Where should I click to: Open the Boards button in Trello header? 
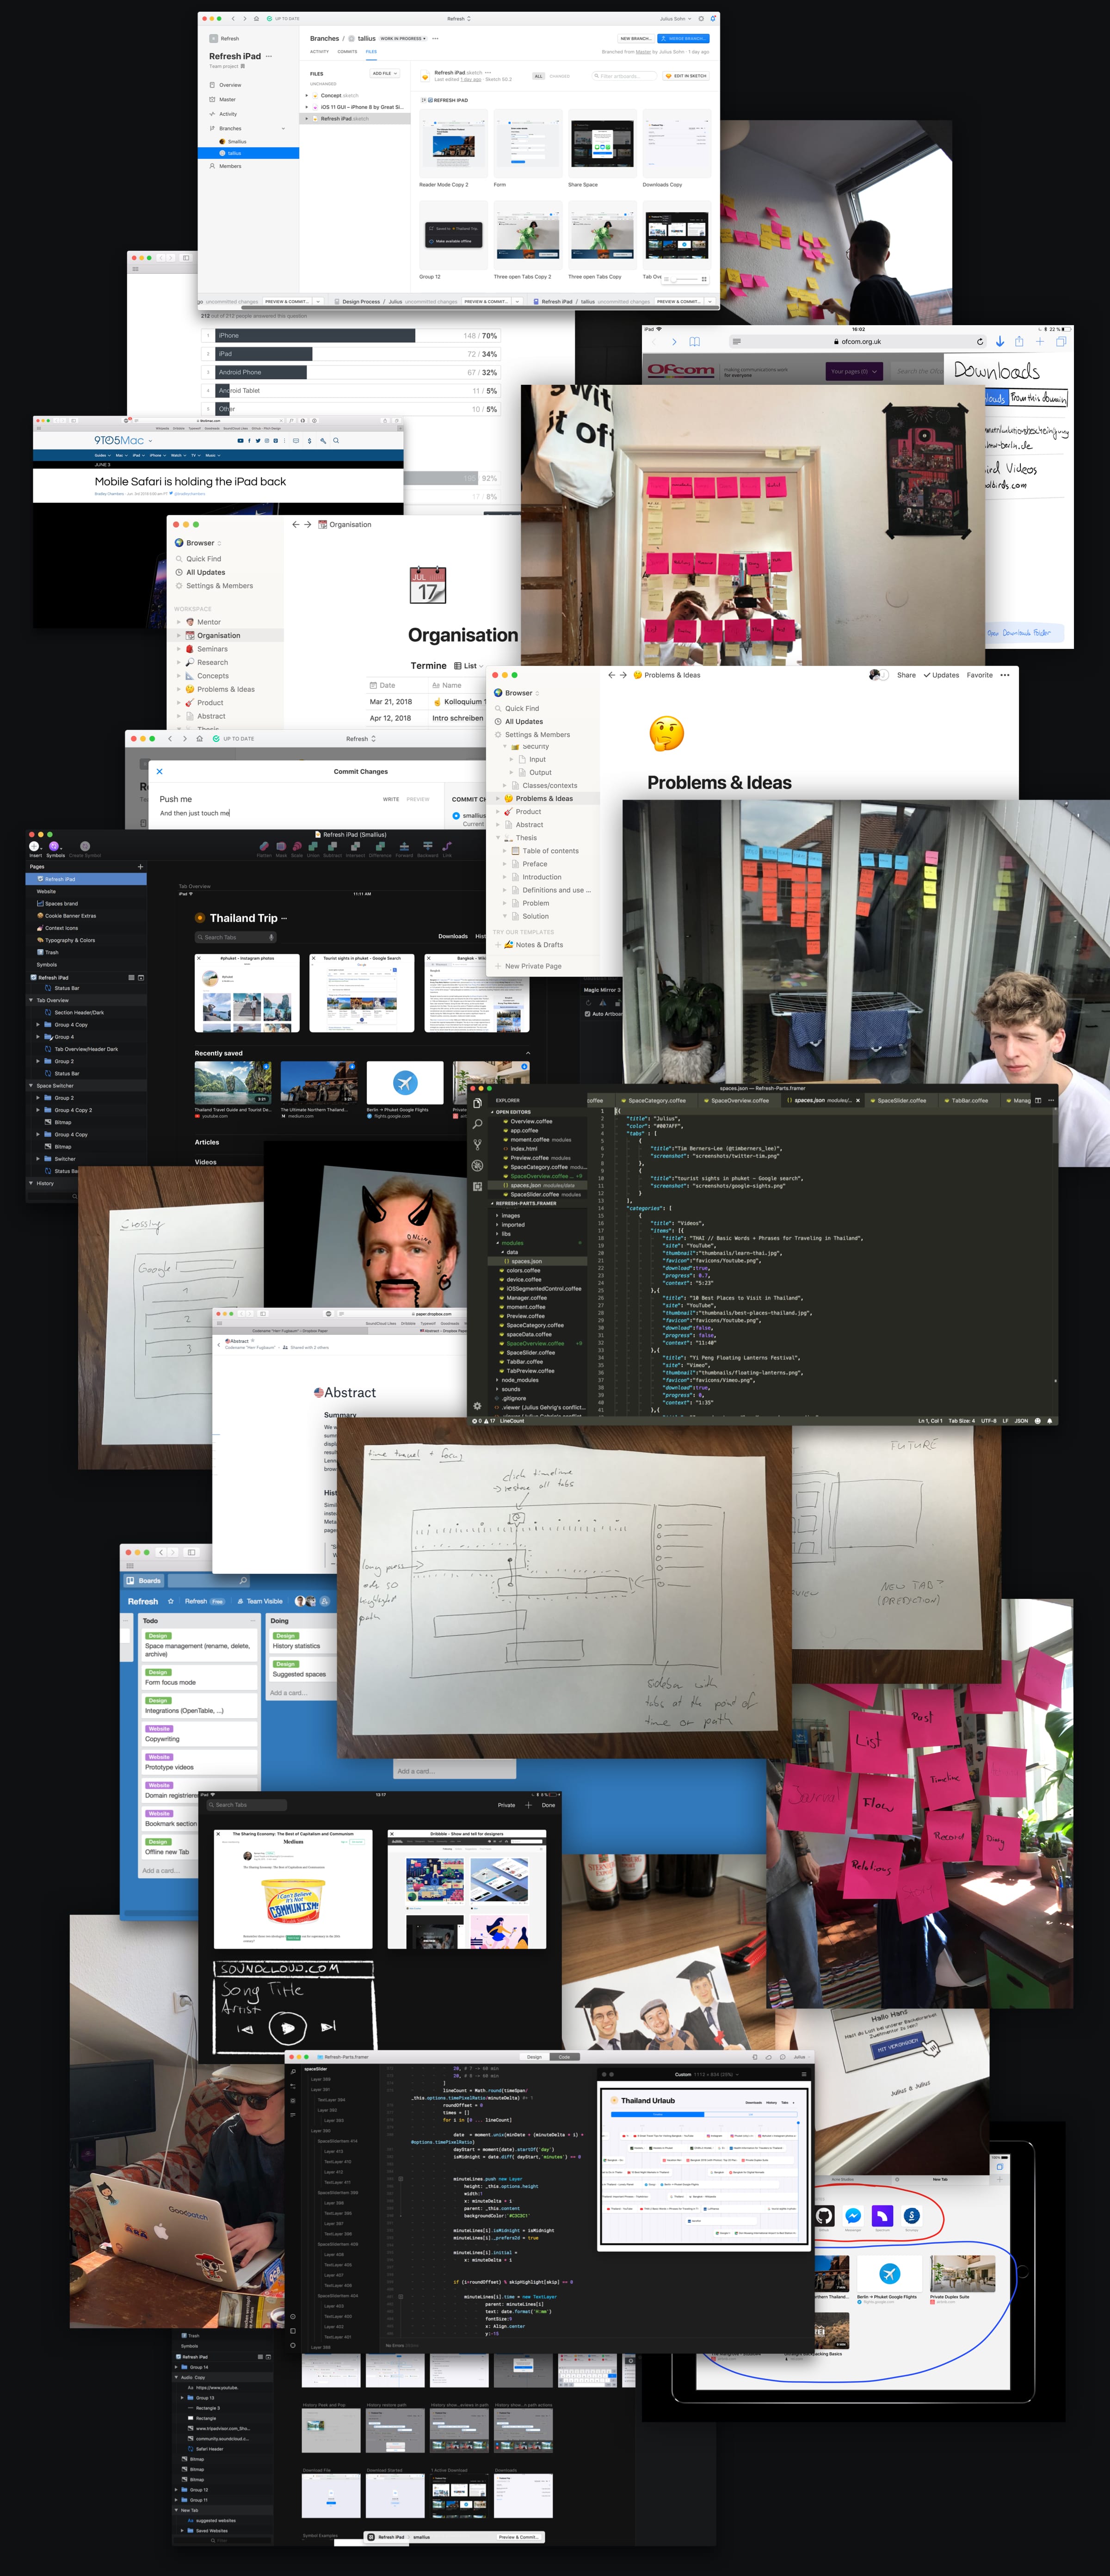(x=144, y=1581)
